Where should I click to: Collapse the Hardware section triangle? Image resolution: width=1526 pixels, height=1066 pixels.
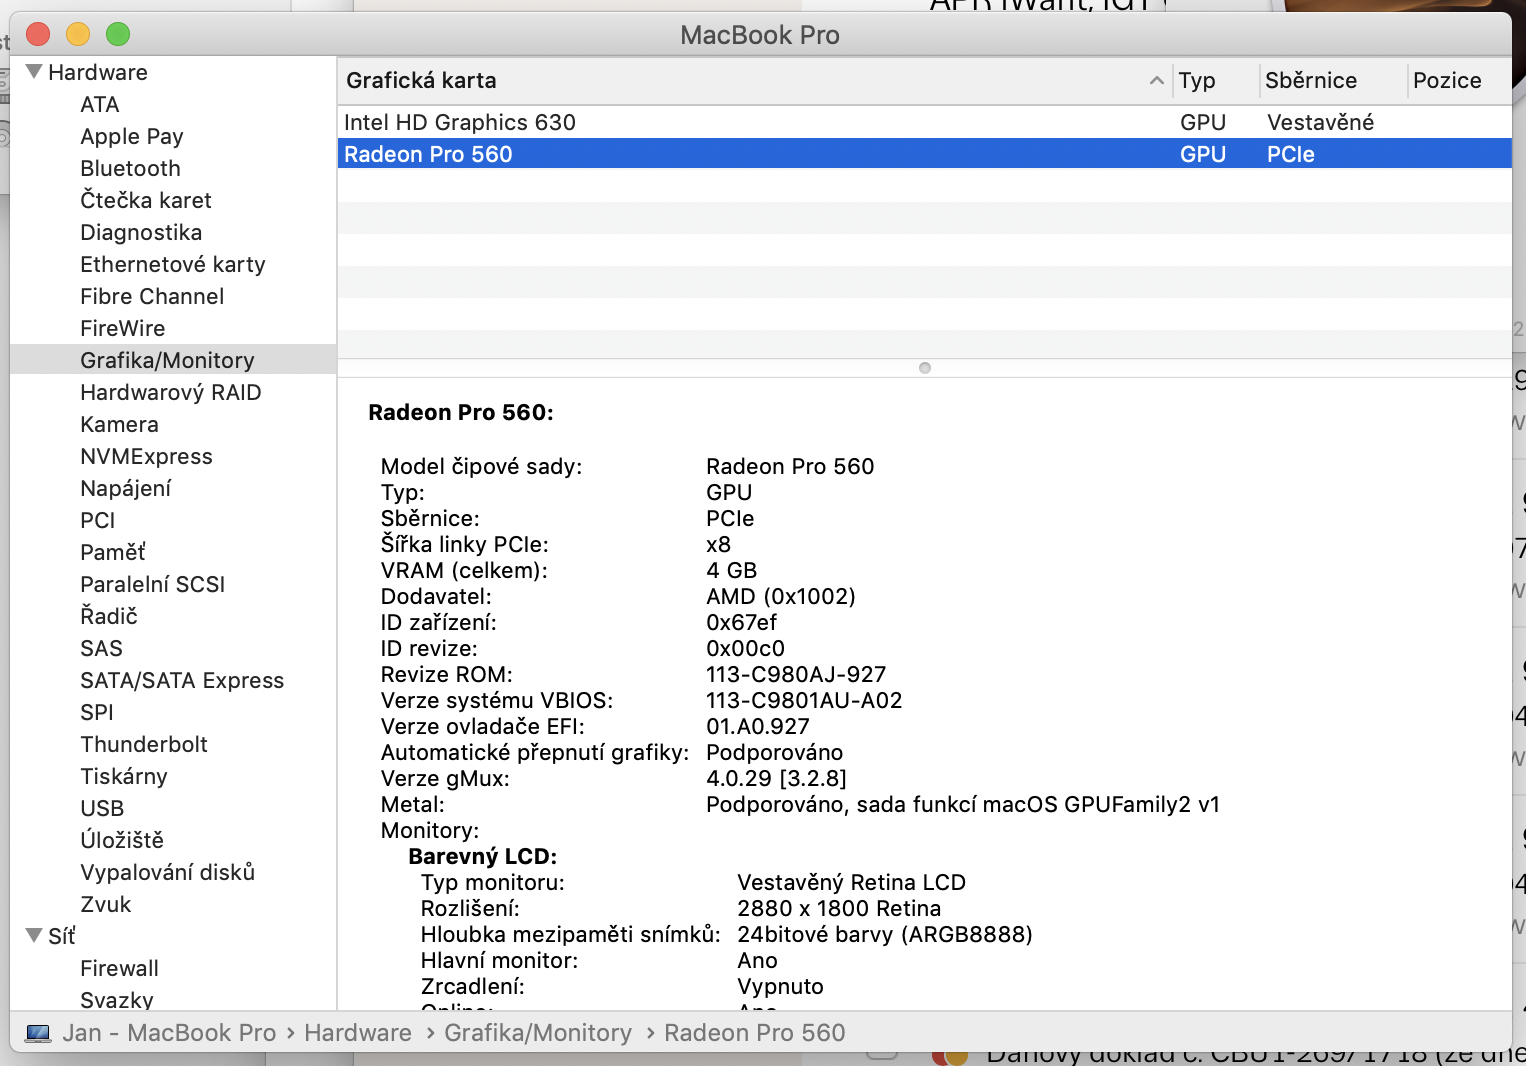click(x=34, y=72)
